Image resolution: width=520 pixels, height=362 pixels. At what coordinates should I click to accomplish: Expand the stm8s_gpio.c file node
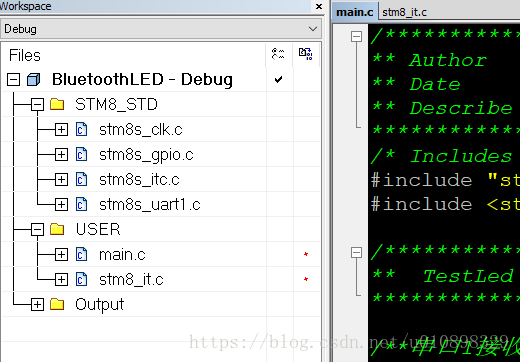61,155
